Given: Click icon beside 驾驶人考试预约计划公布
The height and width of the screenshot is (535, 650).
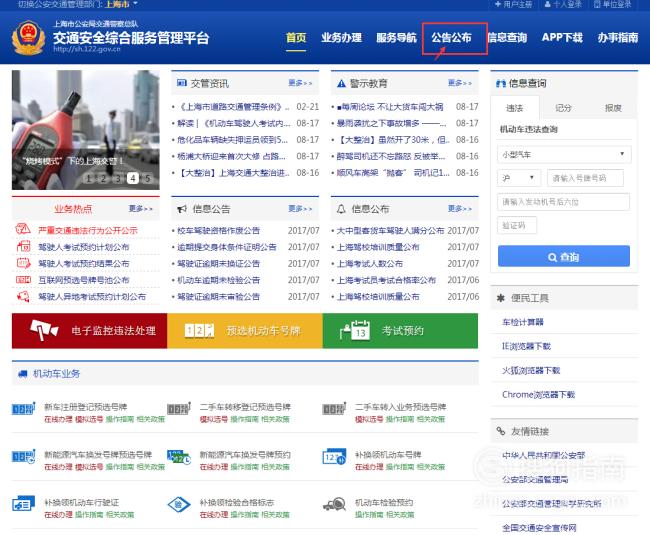Looking at the screenshot, I should pos(23,246).
